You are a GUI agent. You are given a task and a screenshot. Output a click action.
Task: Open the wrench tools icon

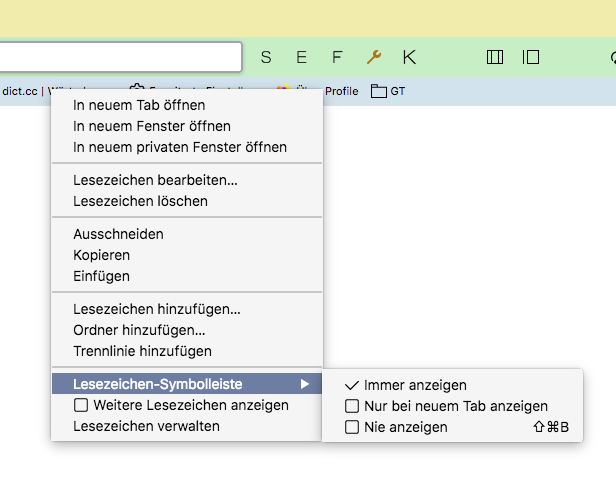click(x=374, y=57)
